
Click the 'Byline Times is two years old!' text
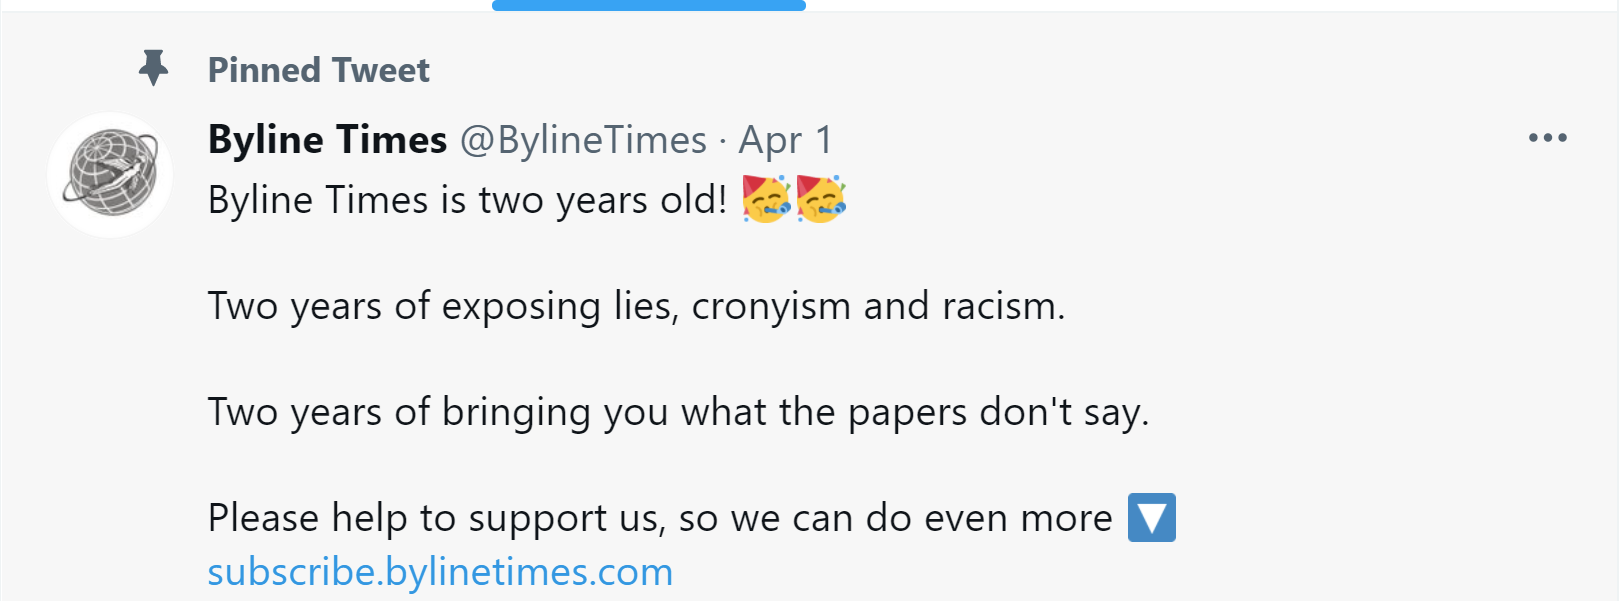click(467, 200)
